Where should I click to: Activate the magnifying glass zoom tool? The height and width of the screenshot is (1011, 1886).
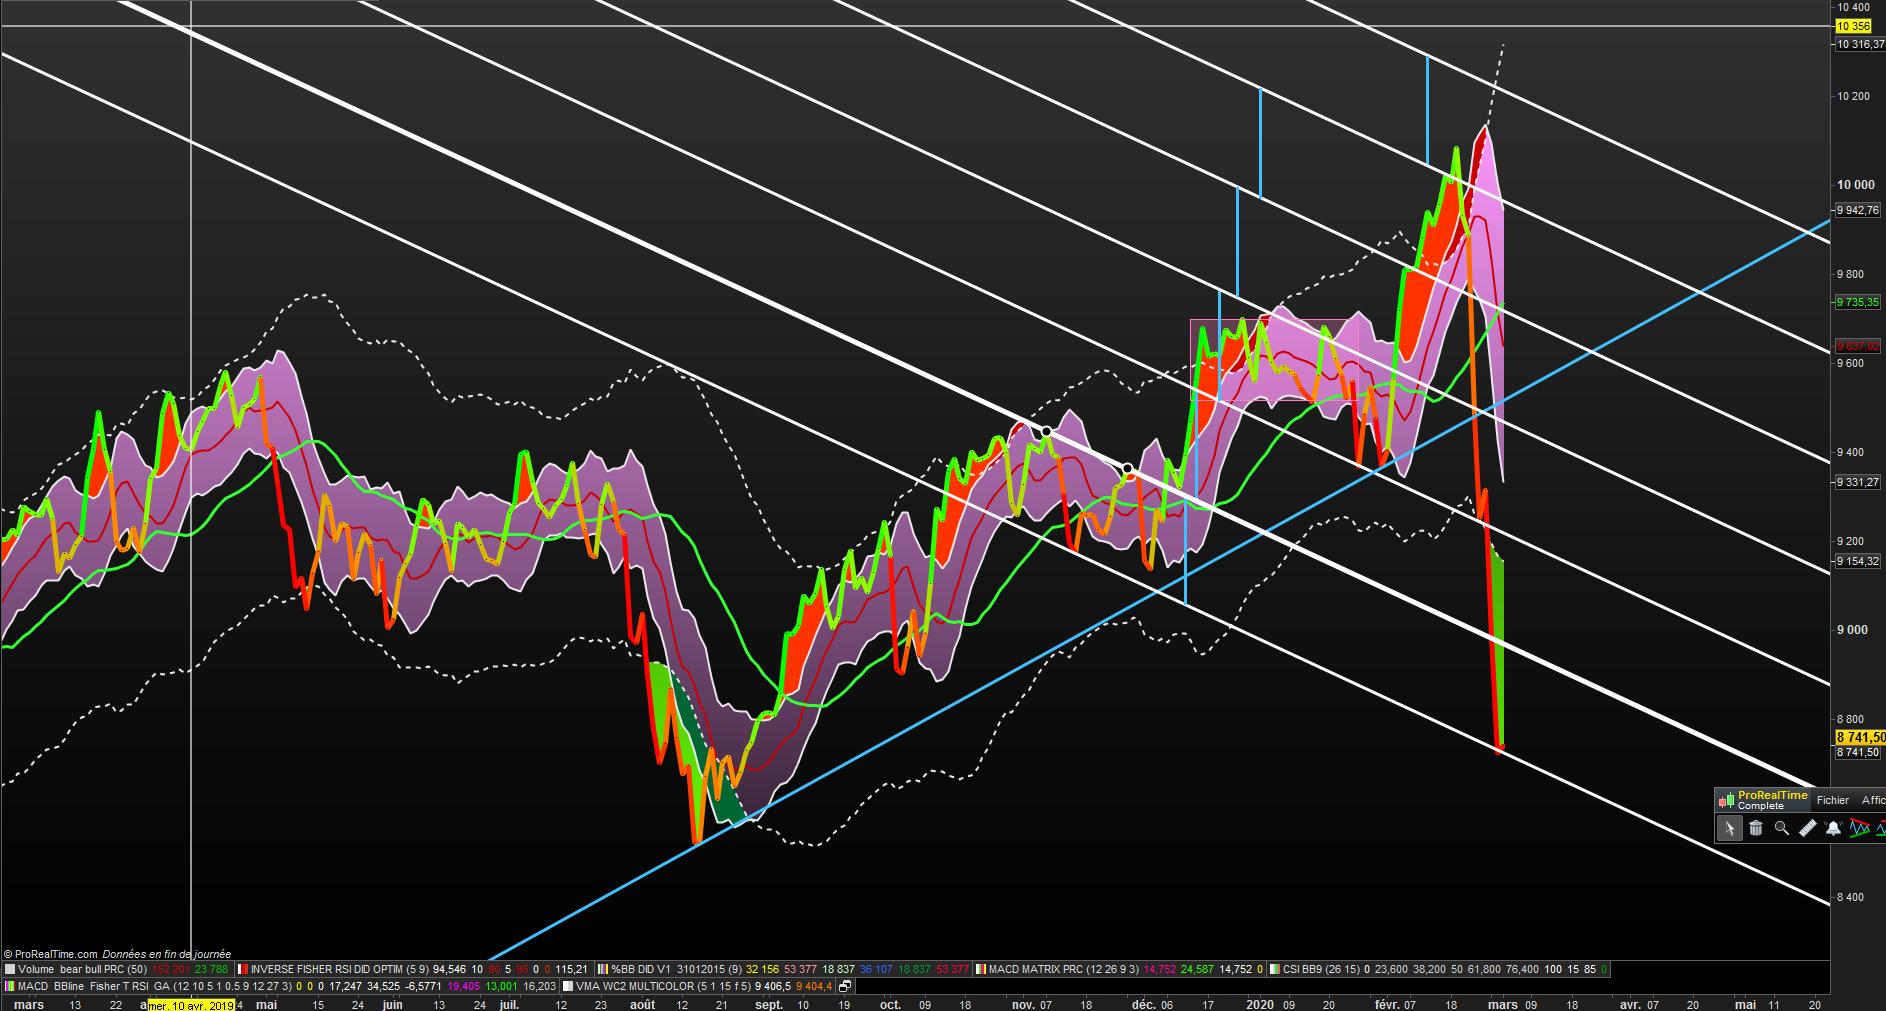click(1782, 828)
